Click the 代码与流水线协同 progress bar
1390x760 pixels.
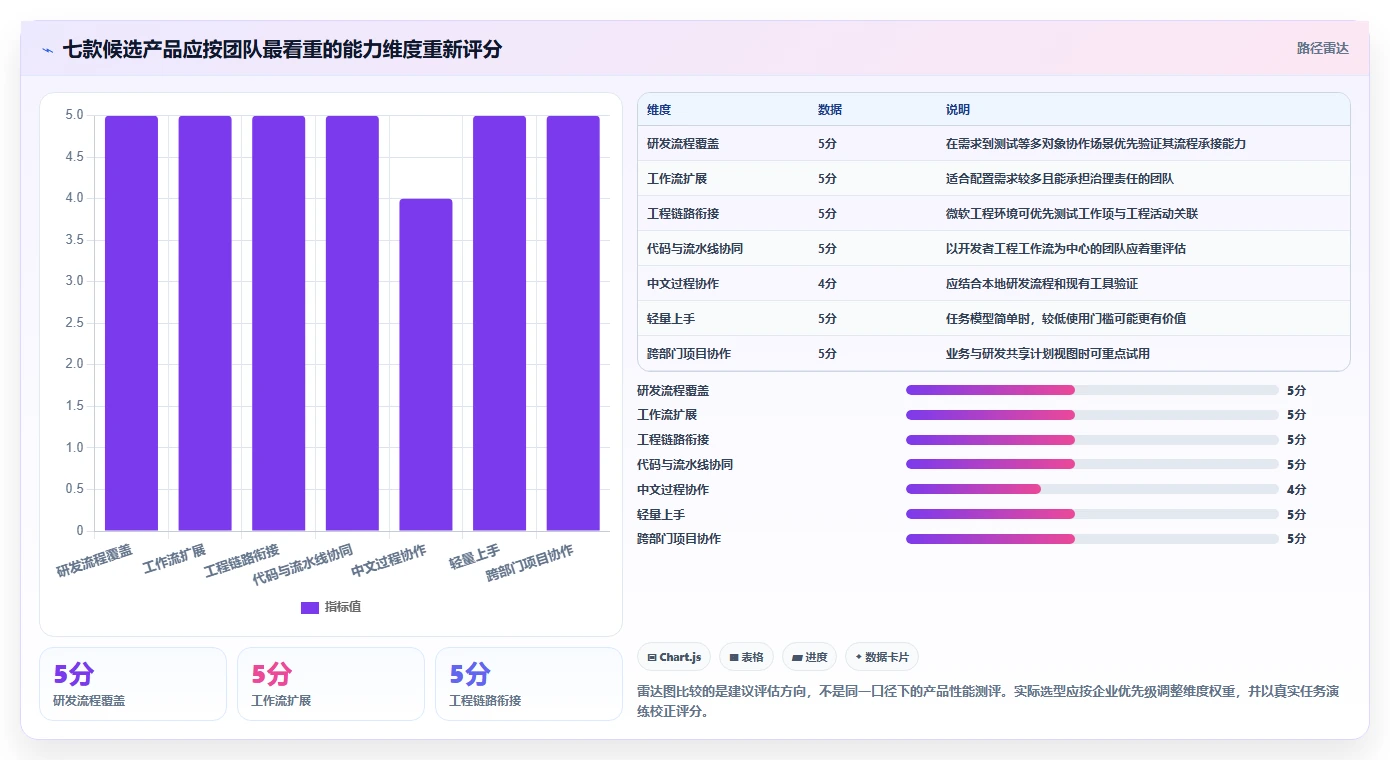(x=1092, y=464)
